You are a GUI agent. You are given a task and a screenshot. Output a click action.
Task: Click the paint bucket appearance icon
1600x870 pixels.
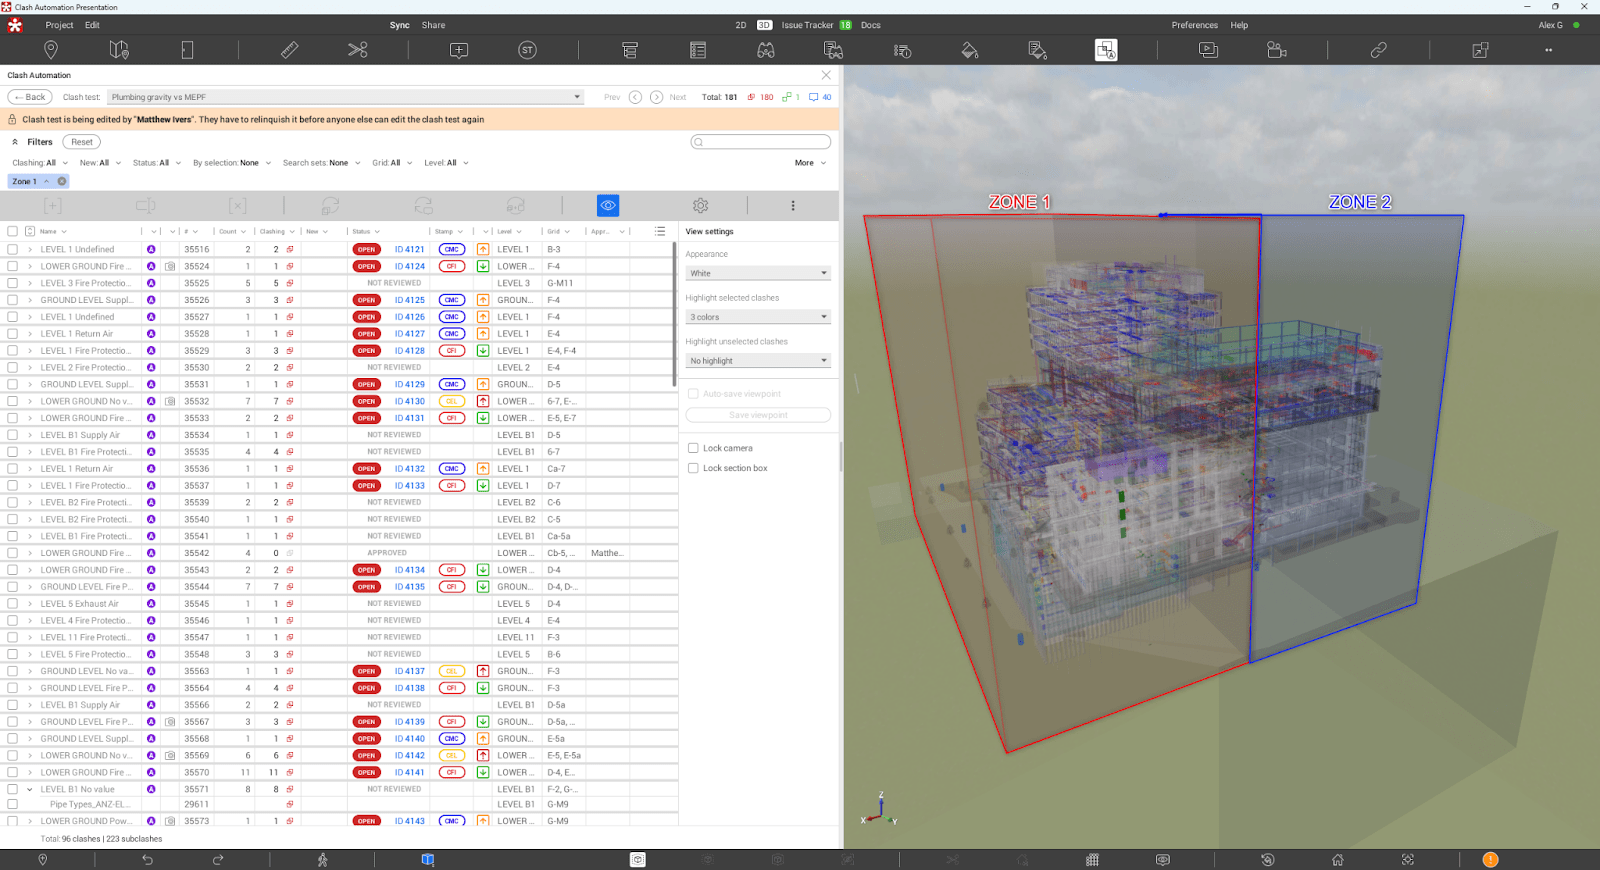[969, 50]
